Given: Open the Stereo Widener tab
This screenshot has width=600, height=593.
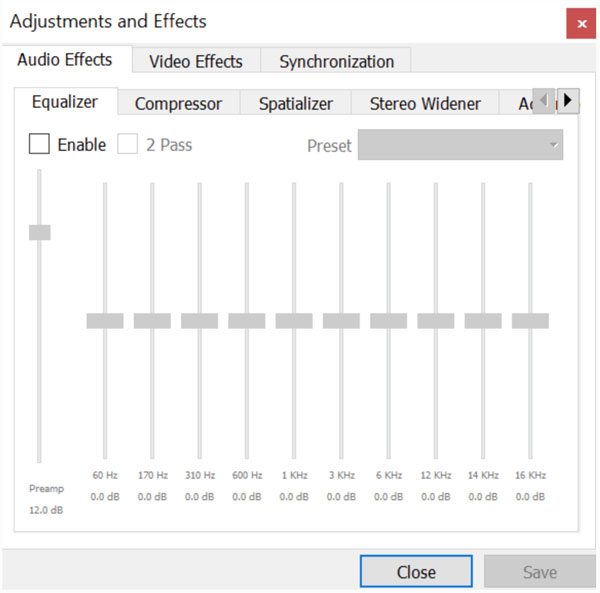Looking at the screenshot, I should (425, 103).
